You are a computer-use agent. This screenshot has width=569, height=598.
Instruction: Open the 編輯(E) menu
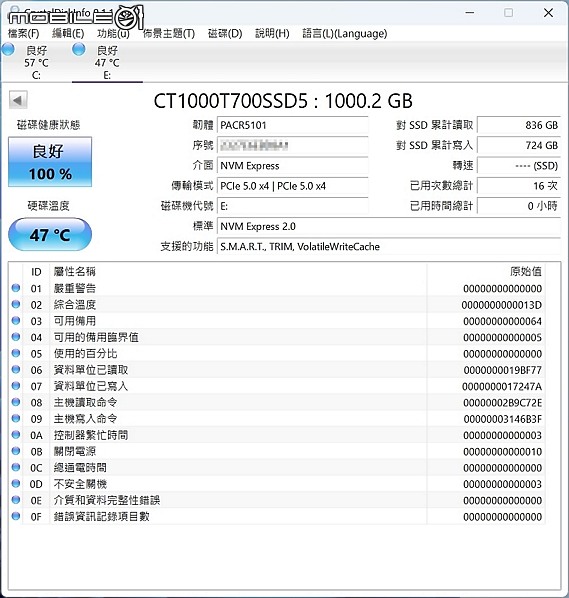[x=68, y=34]
